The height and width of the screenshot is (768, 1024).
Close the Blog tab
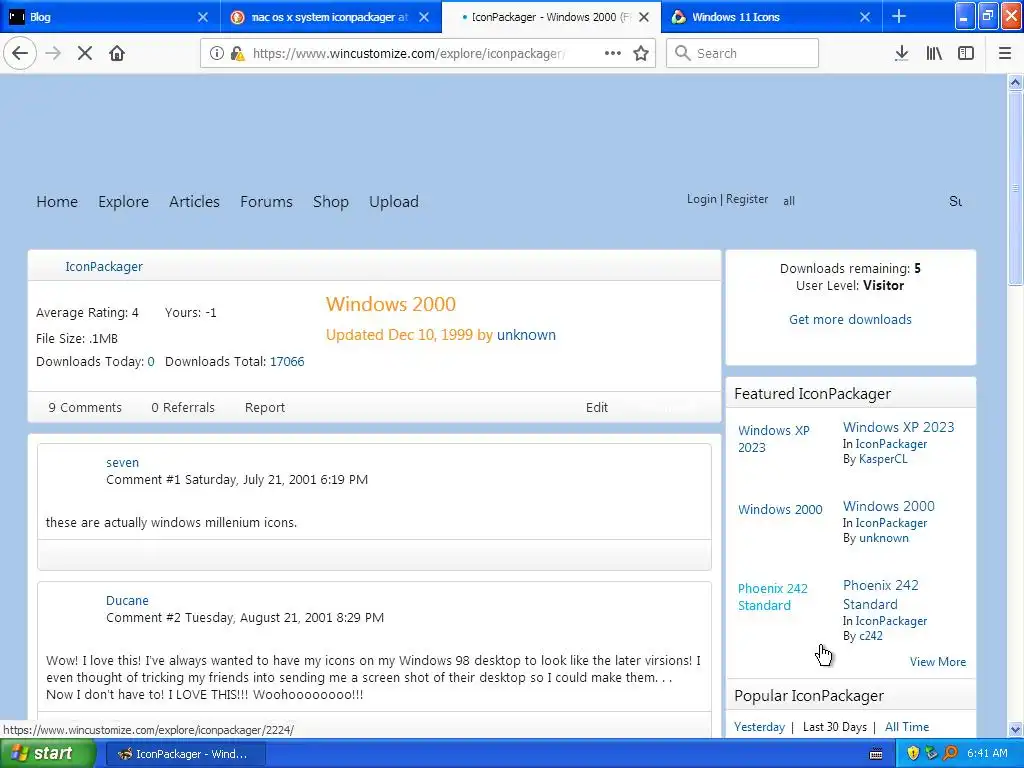coord(203,17)
